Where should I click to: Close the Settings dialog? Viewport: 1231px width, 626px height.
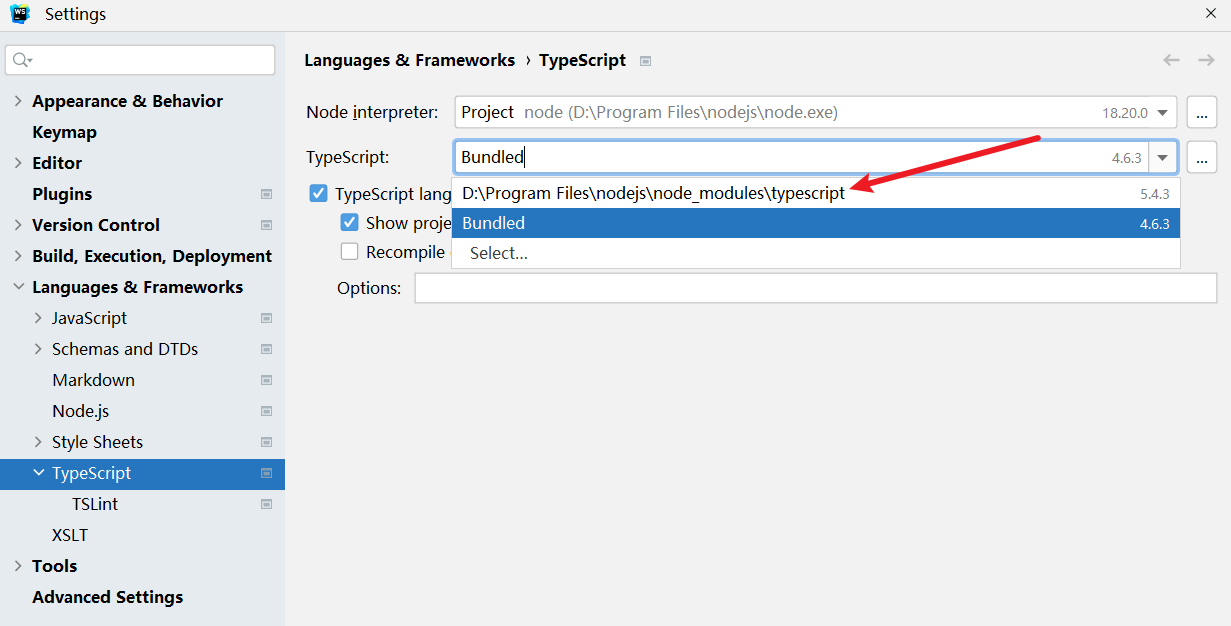pyautogui.click(x=1210, y=13)
